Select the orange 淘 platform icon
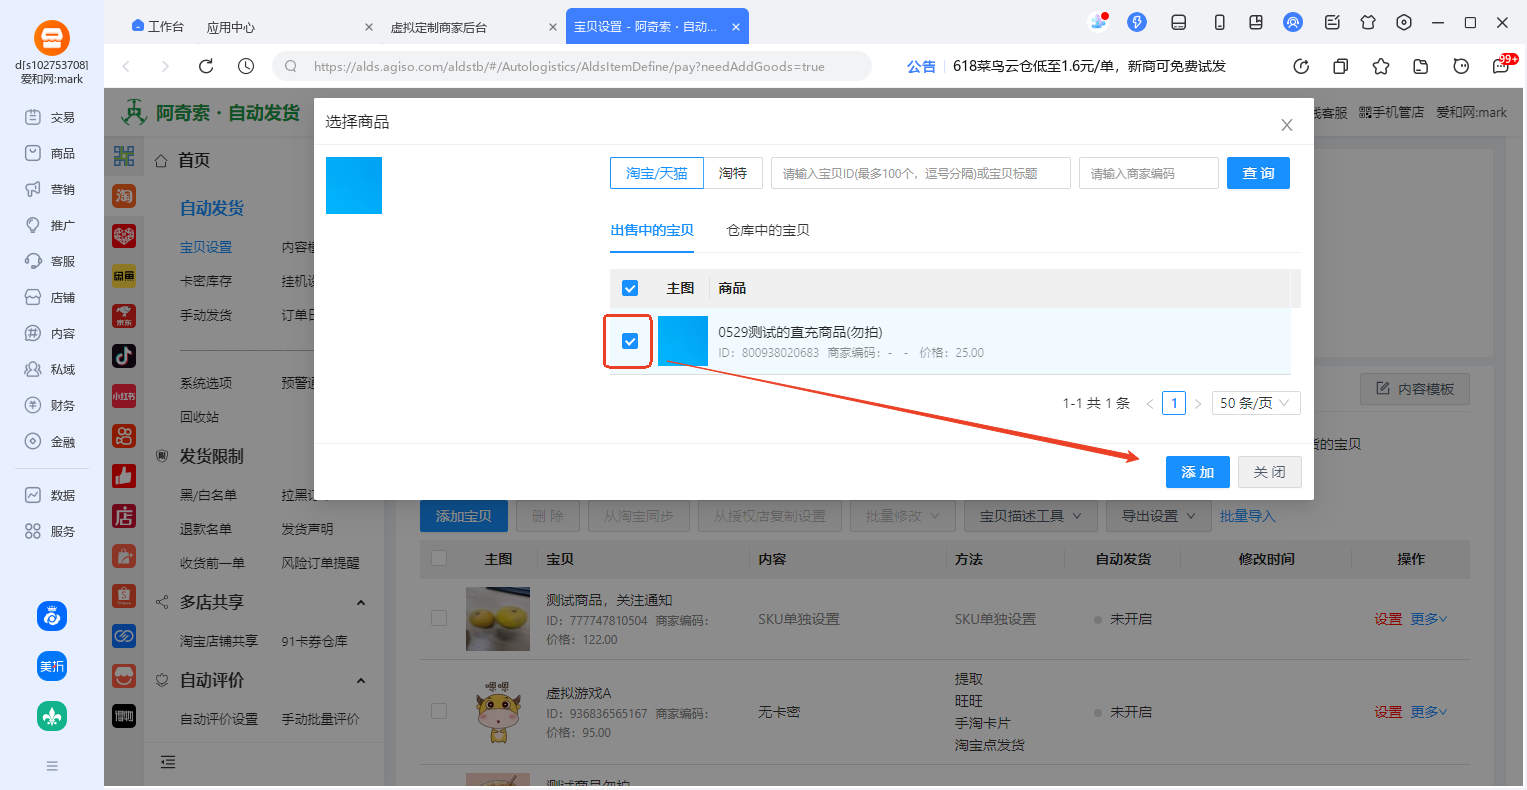Screen dimensions: 1527x790 click(124, 196)
